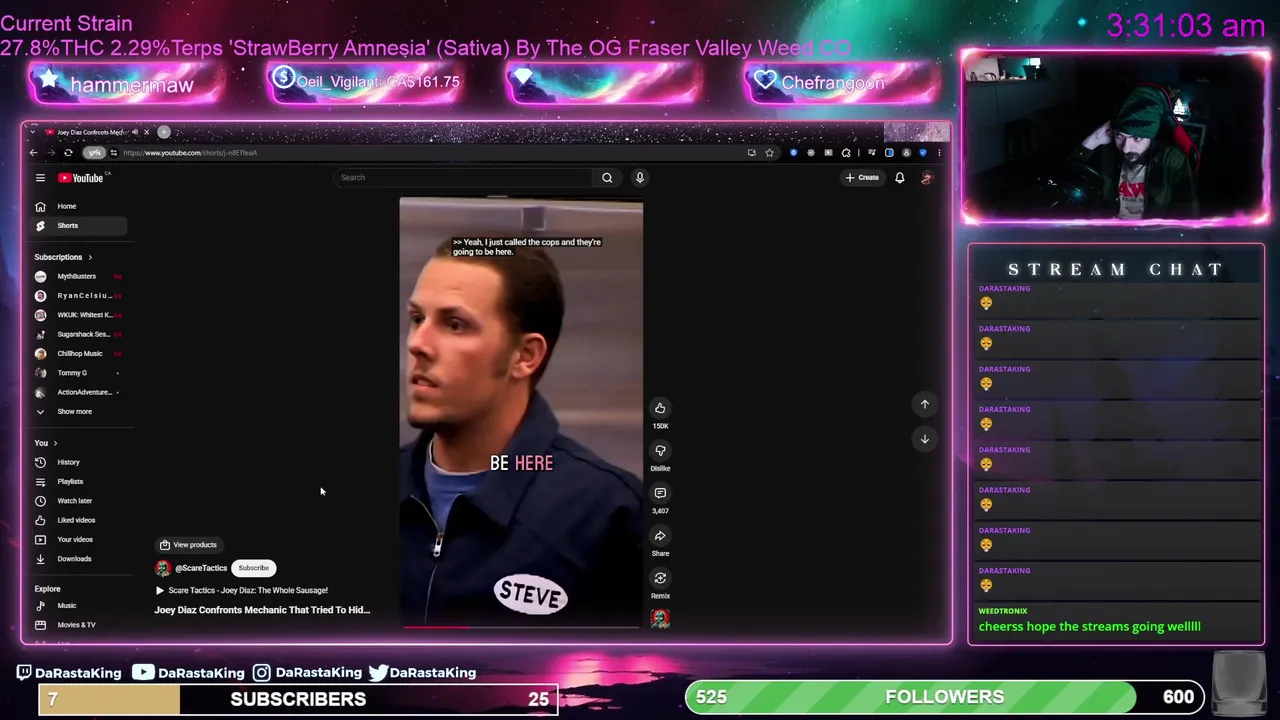Click the Subscribe button for ScareTactics
1280x720 pixels.
click(253, 568)
